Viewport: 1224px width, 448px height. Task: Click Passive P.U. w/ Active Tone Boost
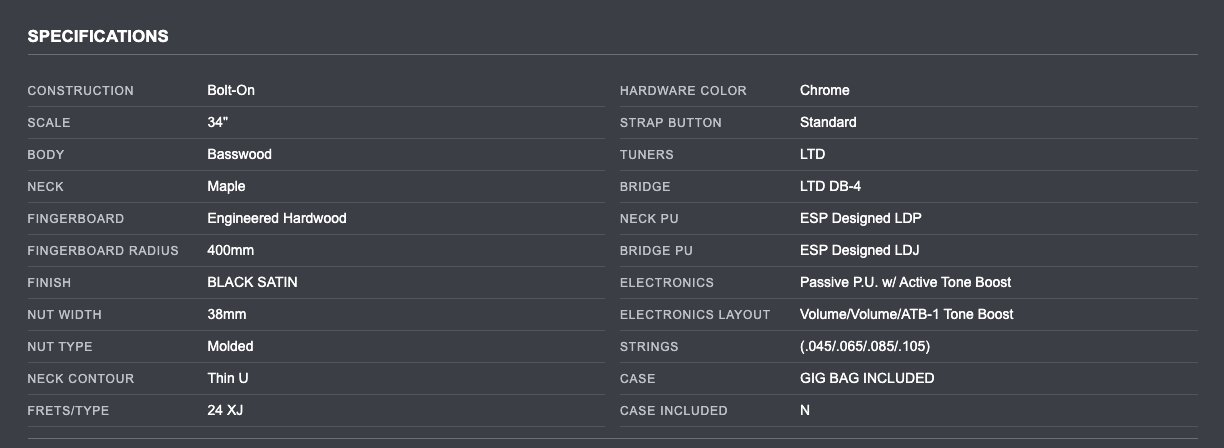pyautogui.click(x=905, y=282)
